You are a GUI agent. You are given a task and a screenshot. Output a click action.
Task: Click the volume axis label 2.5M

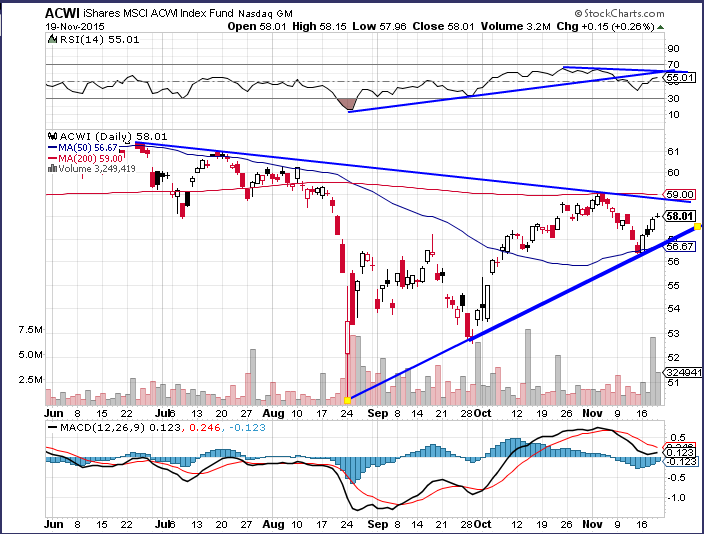pos(31,380)
